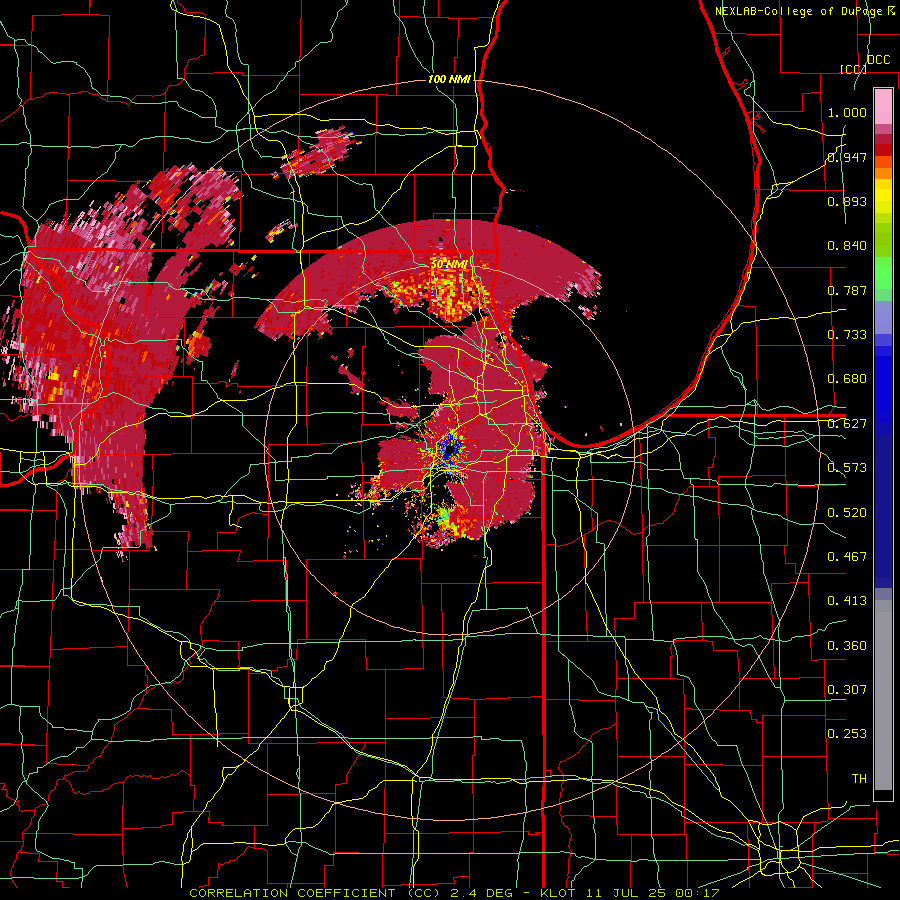Click the 100 NMI range ring label
Image resolution: width=900 pixels, height=900 pixels.
coord(449,79)
